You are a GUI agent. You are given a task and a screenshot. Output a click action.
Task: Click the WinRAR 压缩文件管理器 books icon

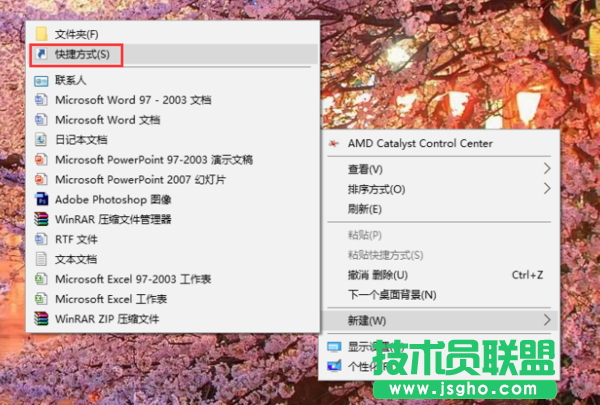point(41,219)
